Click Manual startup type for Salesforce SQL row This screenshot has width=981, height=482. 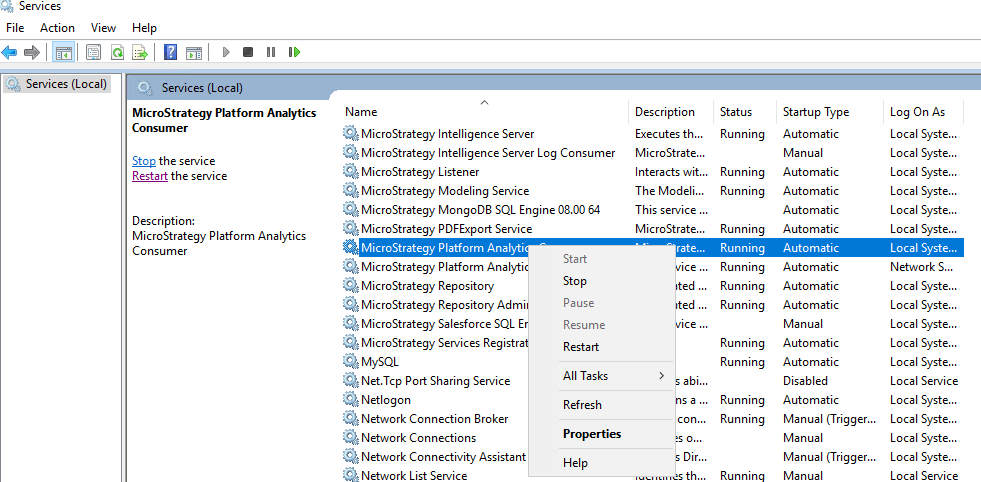(x=803, y=324)
